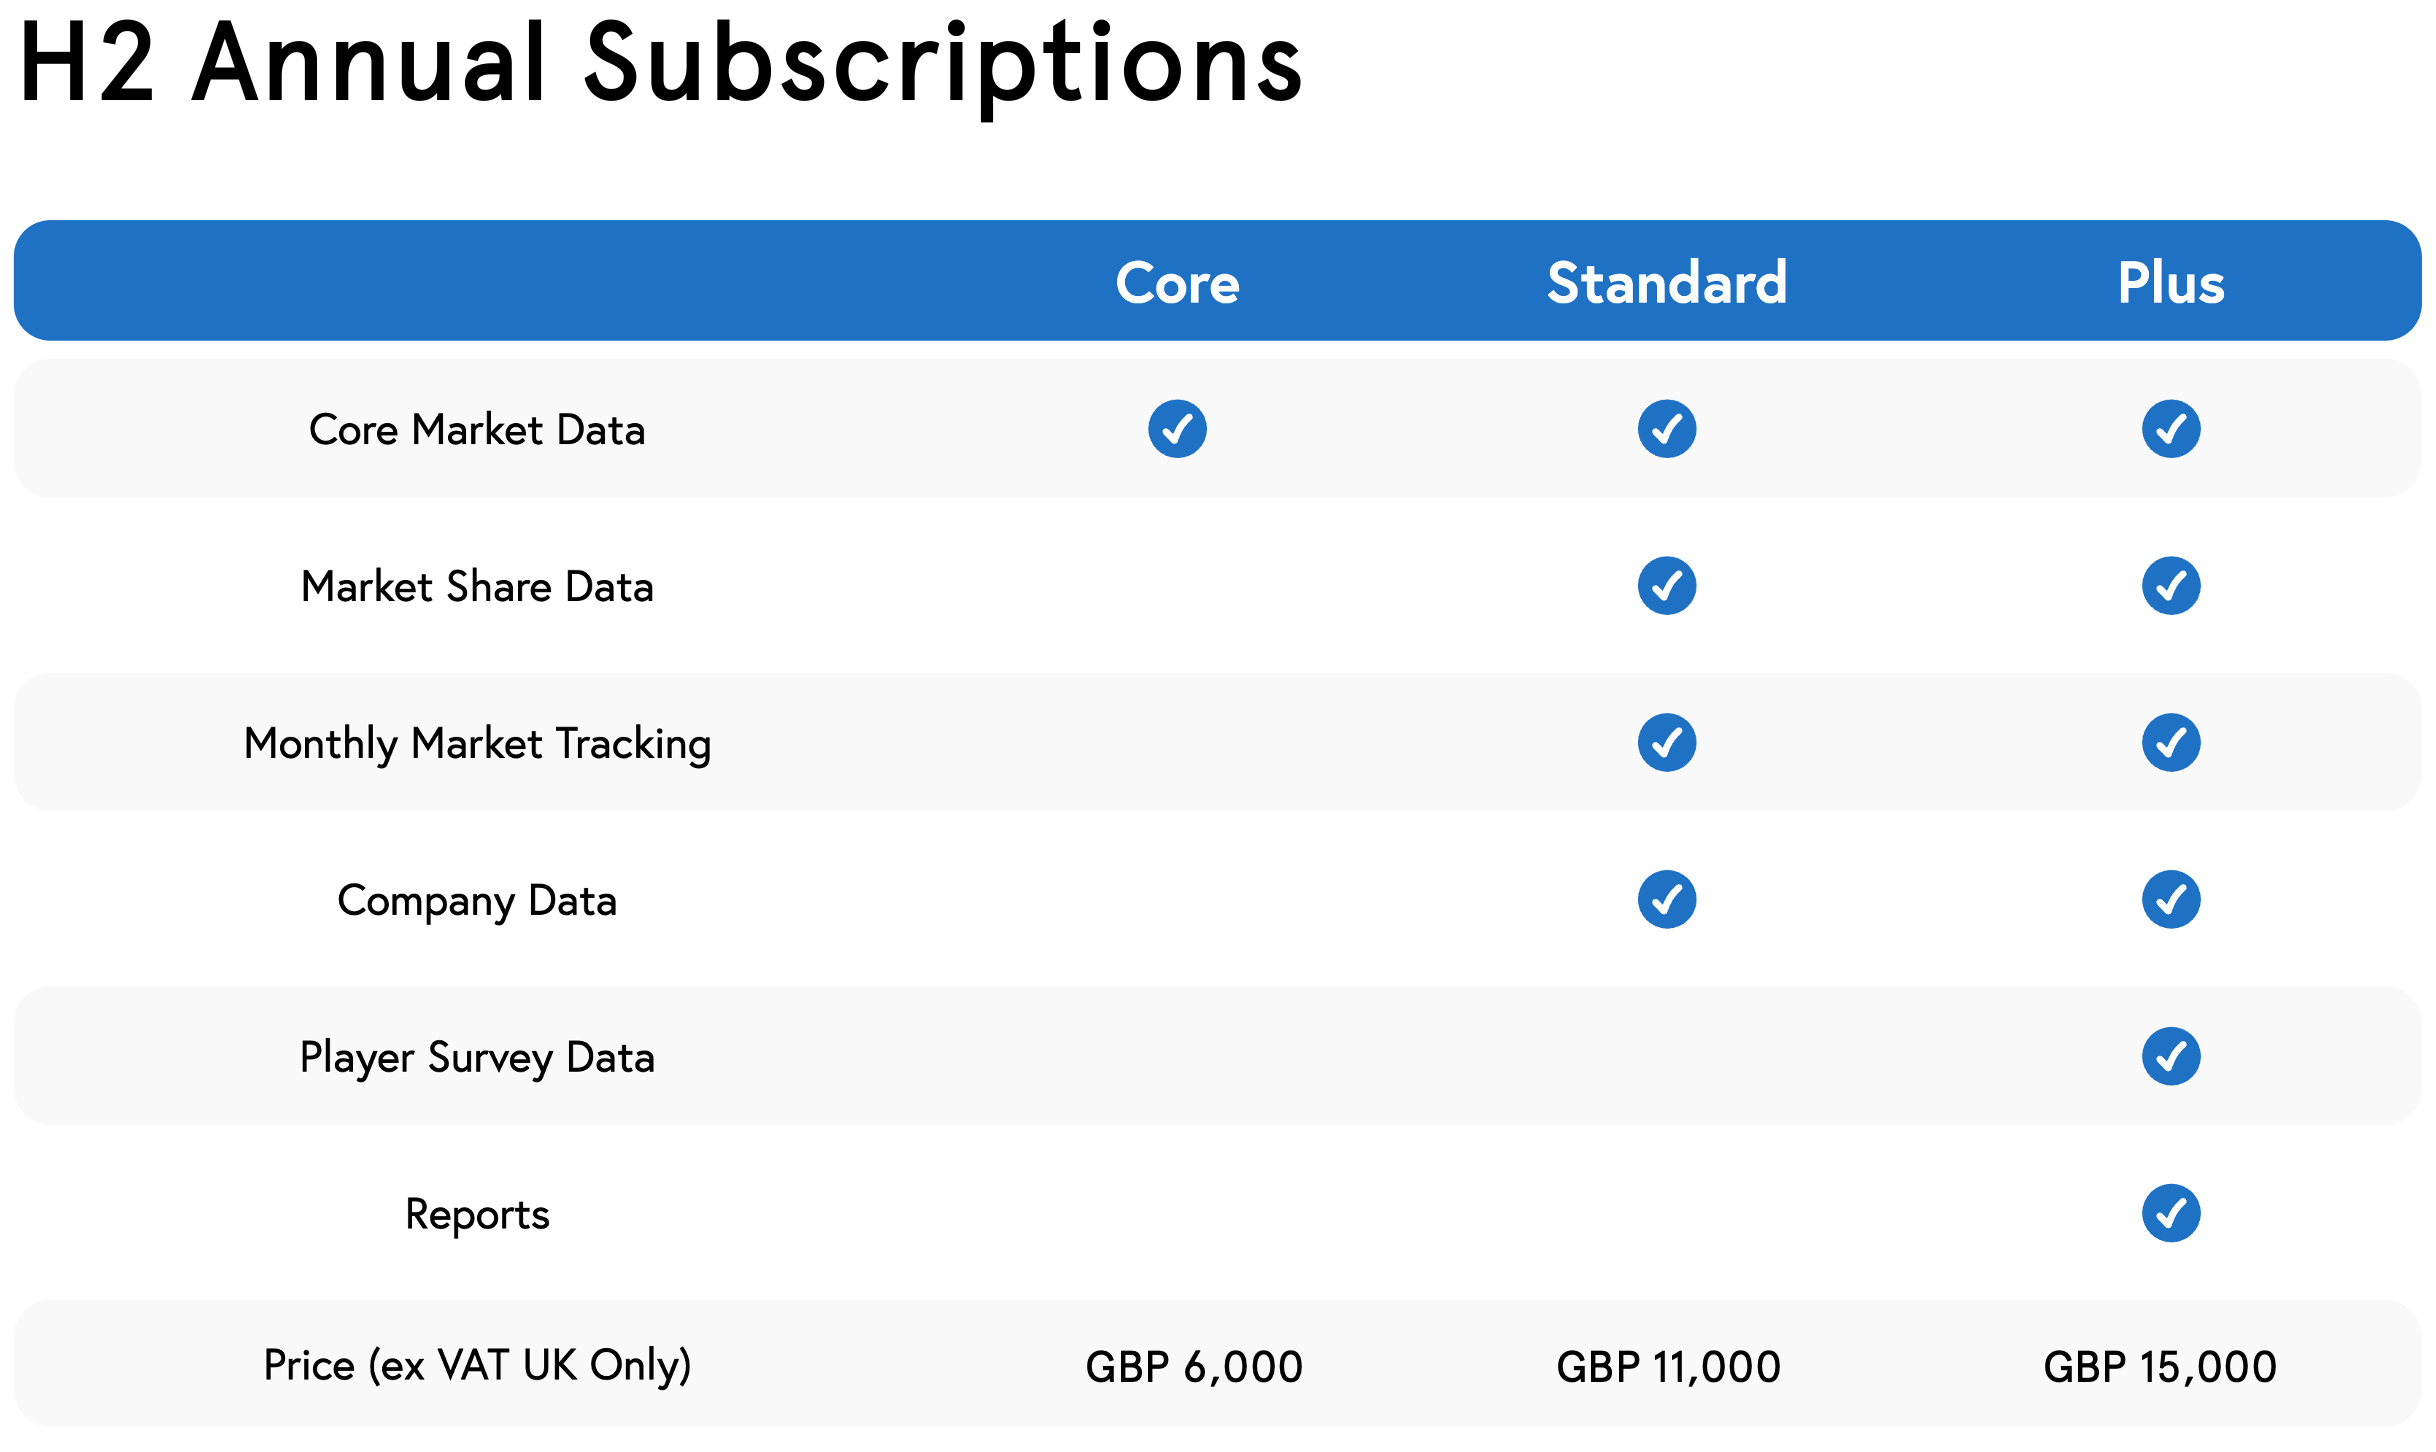Click the GBP 6,000 price
Screen dimensions: 2436x1452
(1194, 1367)
